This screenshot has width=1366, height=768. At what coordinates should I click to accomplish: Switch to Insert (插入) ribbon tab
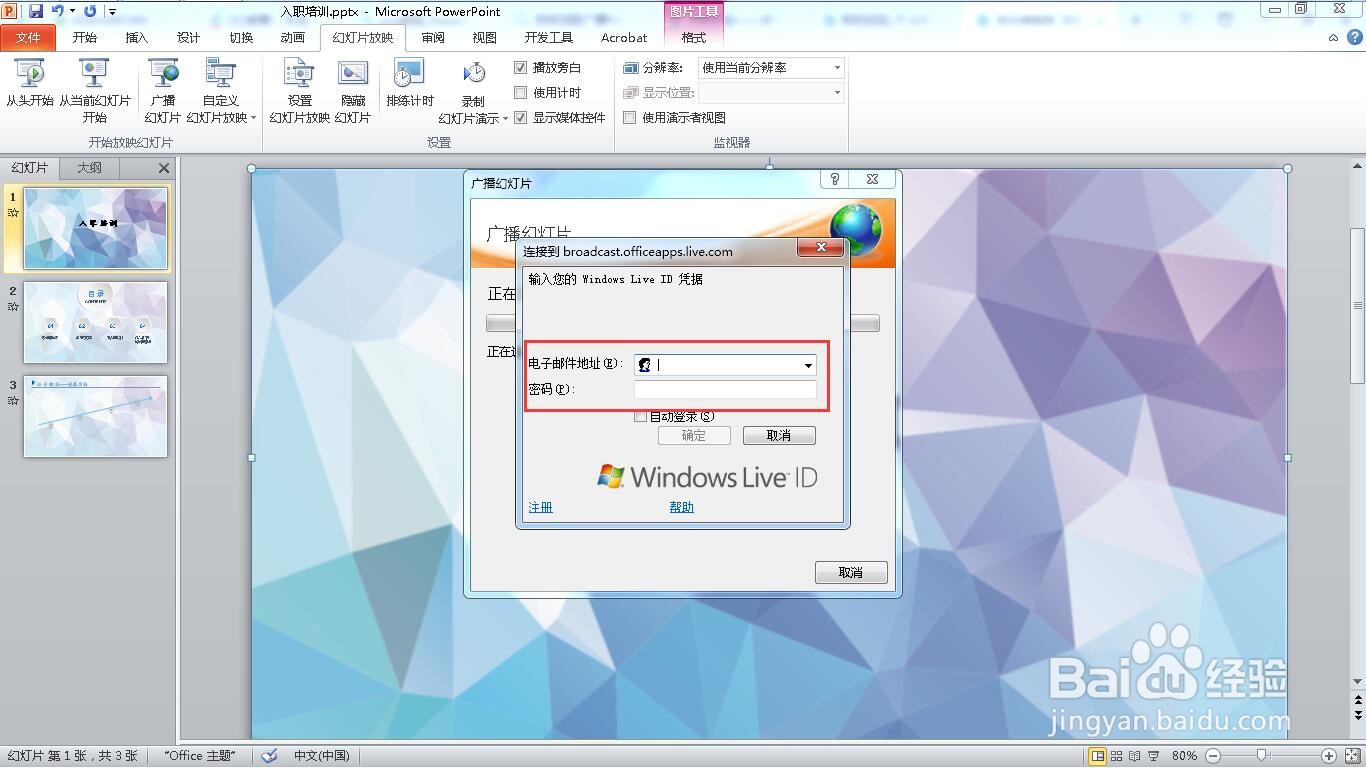(137, 38)
